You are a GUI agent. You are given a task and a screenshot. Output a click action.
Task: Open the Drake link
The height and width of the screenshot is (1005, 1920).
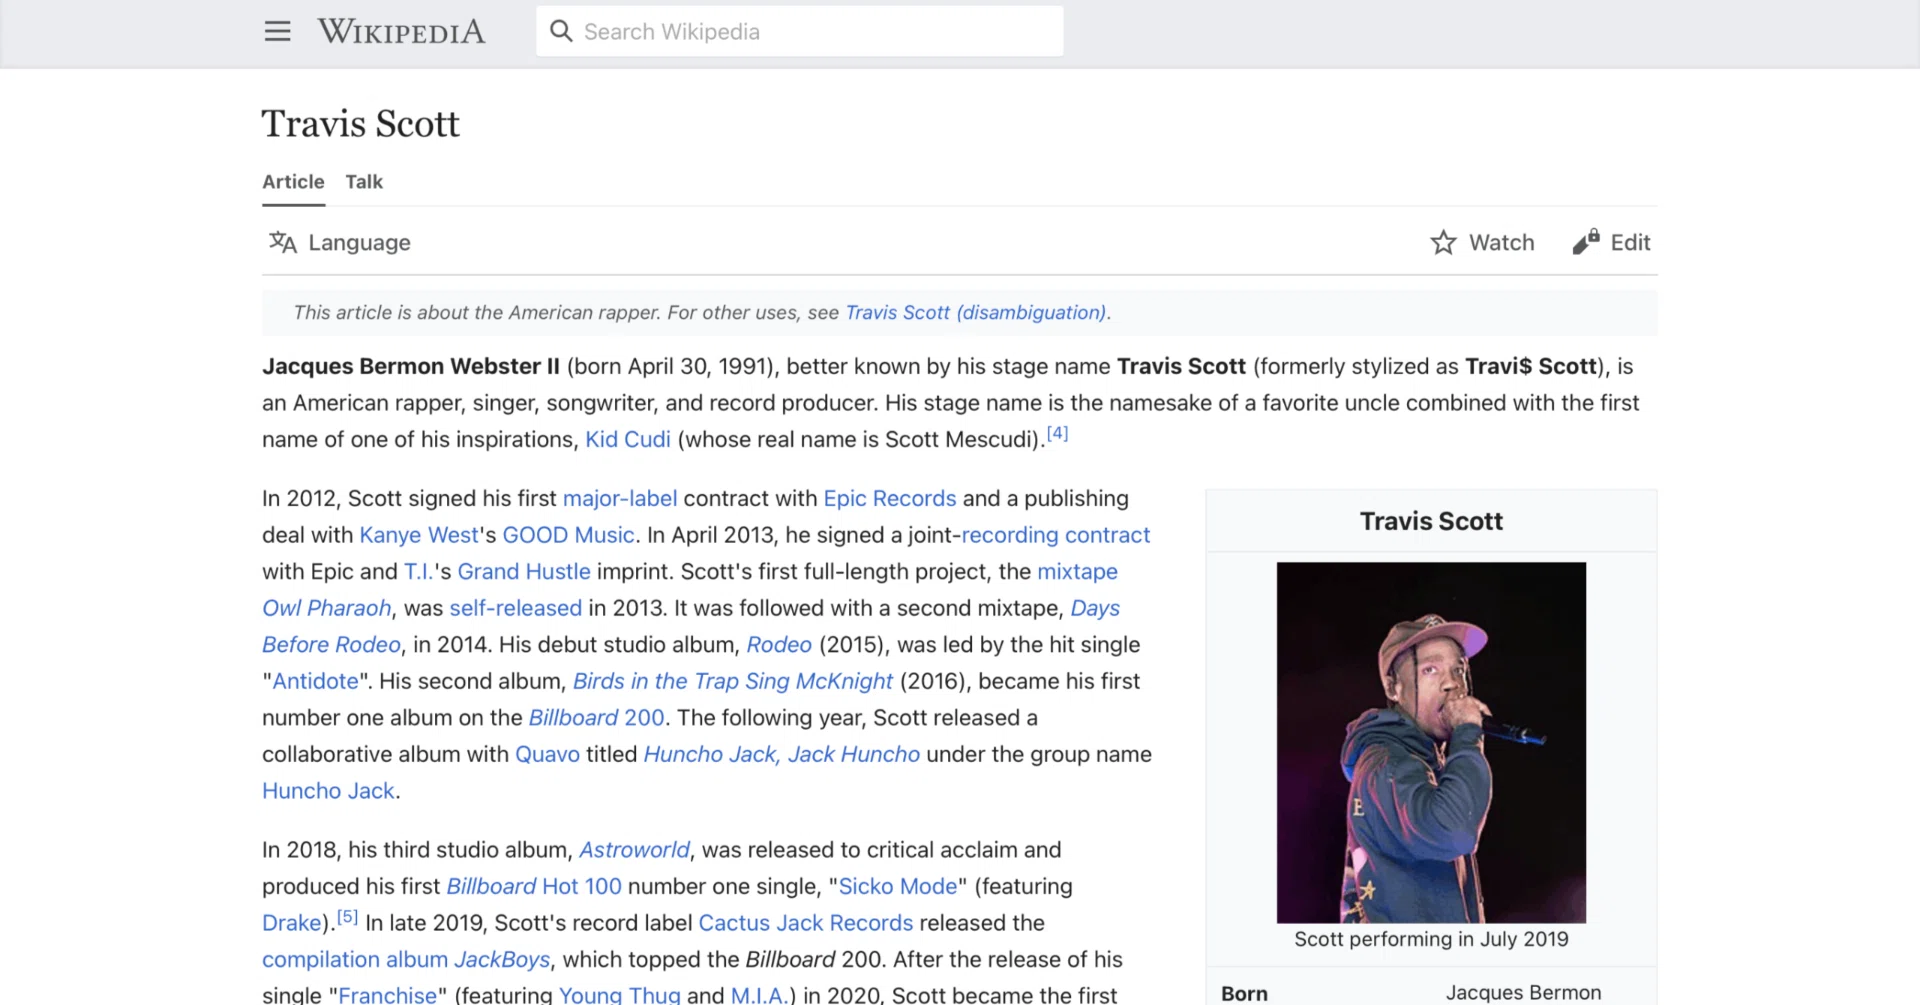[292, 922]
